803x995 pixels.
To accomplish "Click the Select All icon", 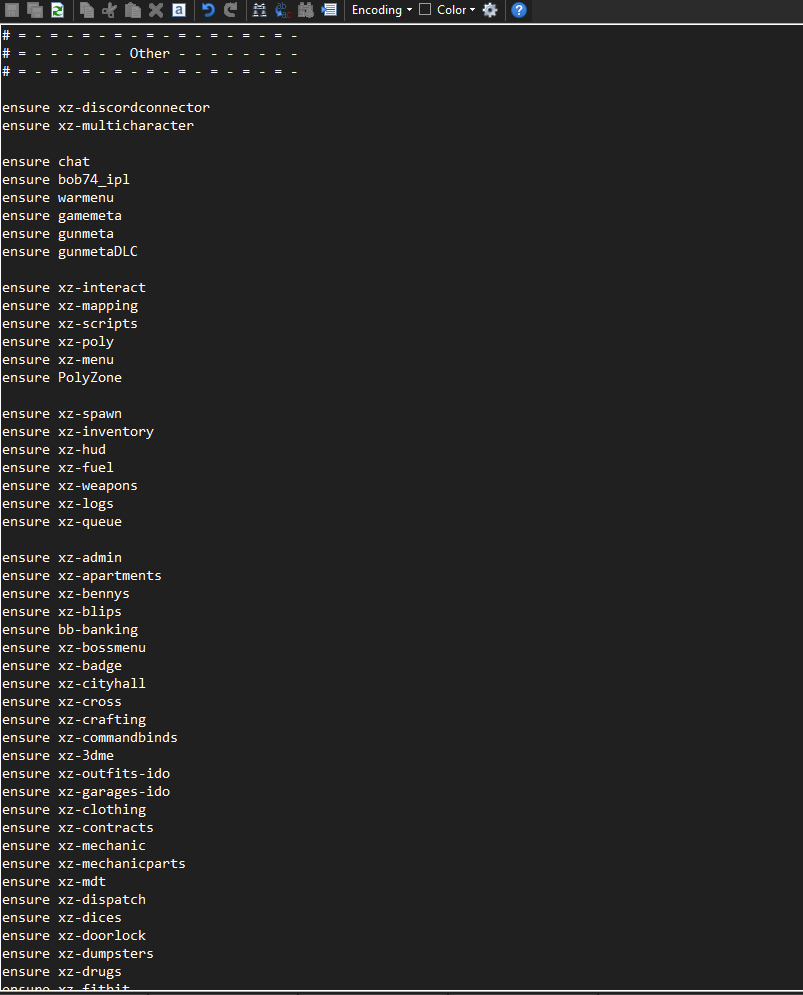I will [179, 10].
